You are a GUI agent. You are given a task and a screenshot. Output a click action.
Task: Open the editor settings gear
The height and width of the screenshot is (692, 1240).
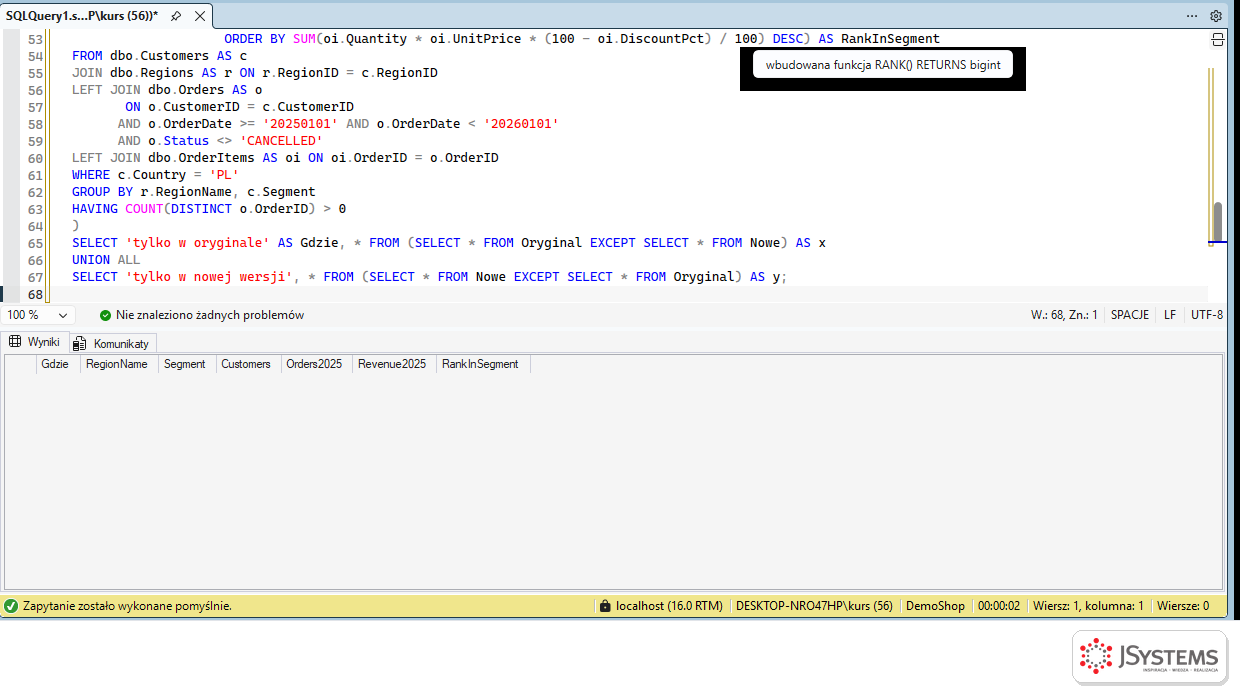[x=1216, y=16]
